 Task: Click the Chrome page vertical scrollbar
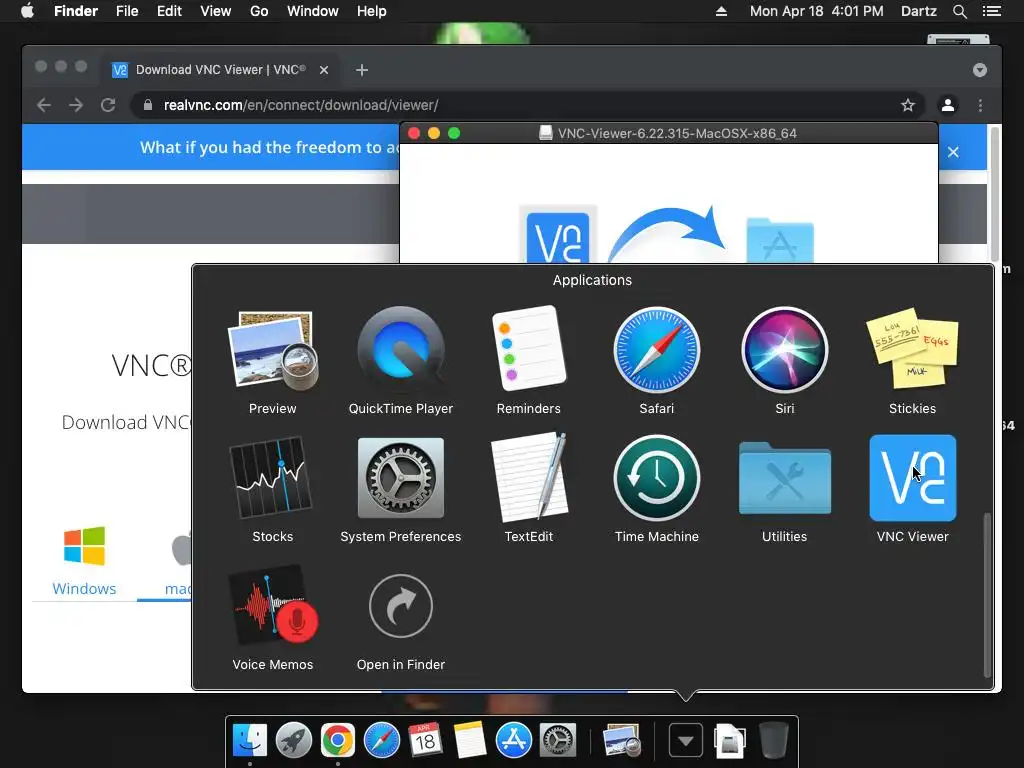994,194
